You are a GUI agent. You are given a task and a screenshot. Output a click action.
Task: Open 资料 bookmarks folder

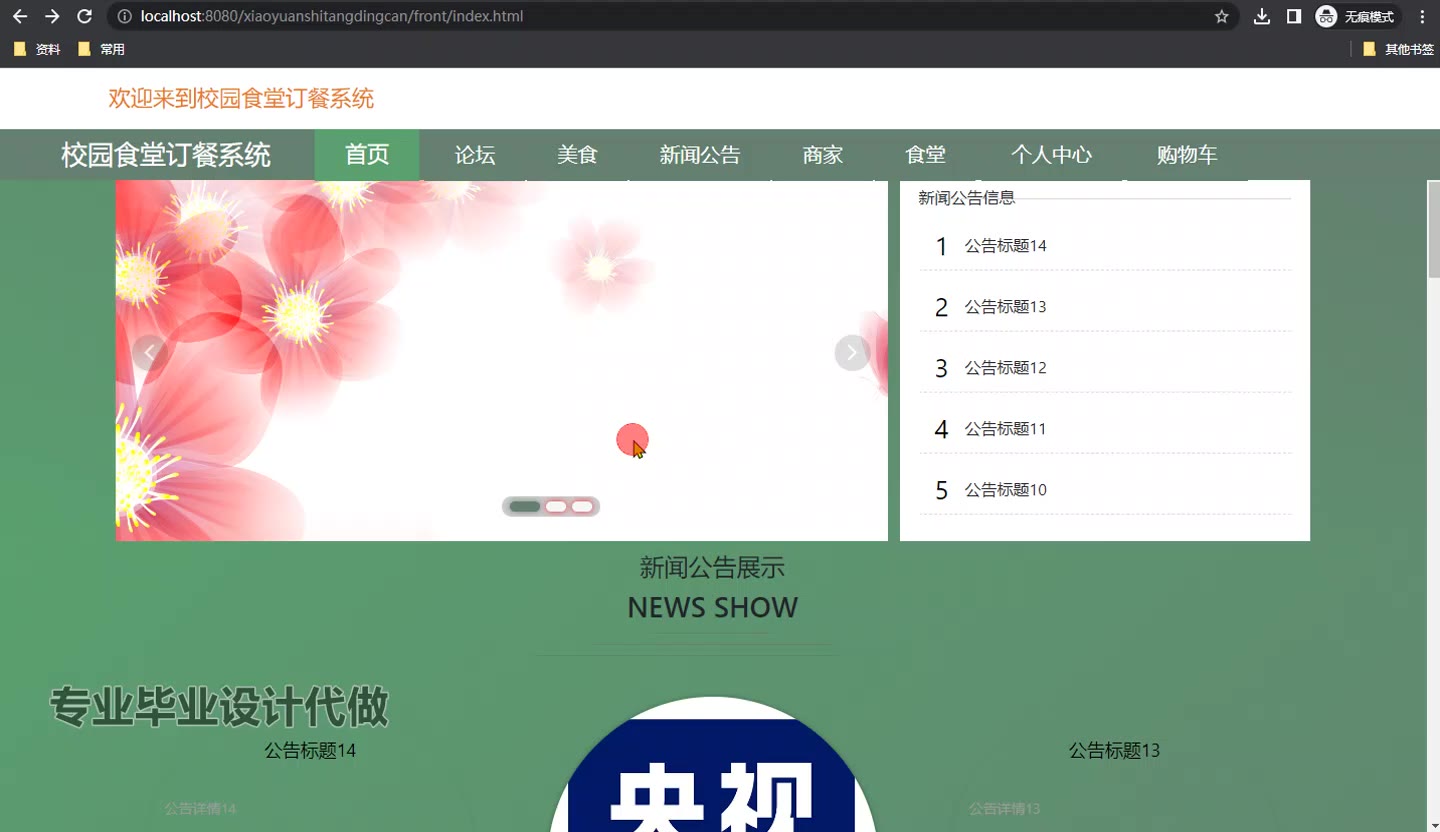coord(37,49)
